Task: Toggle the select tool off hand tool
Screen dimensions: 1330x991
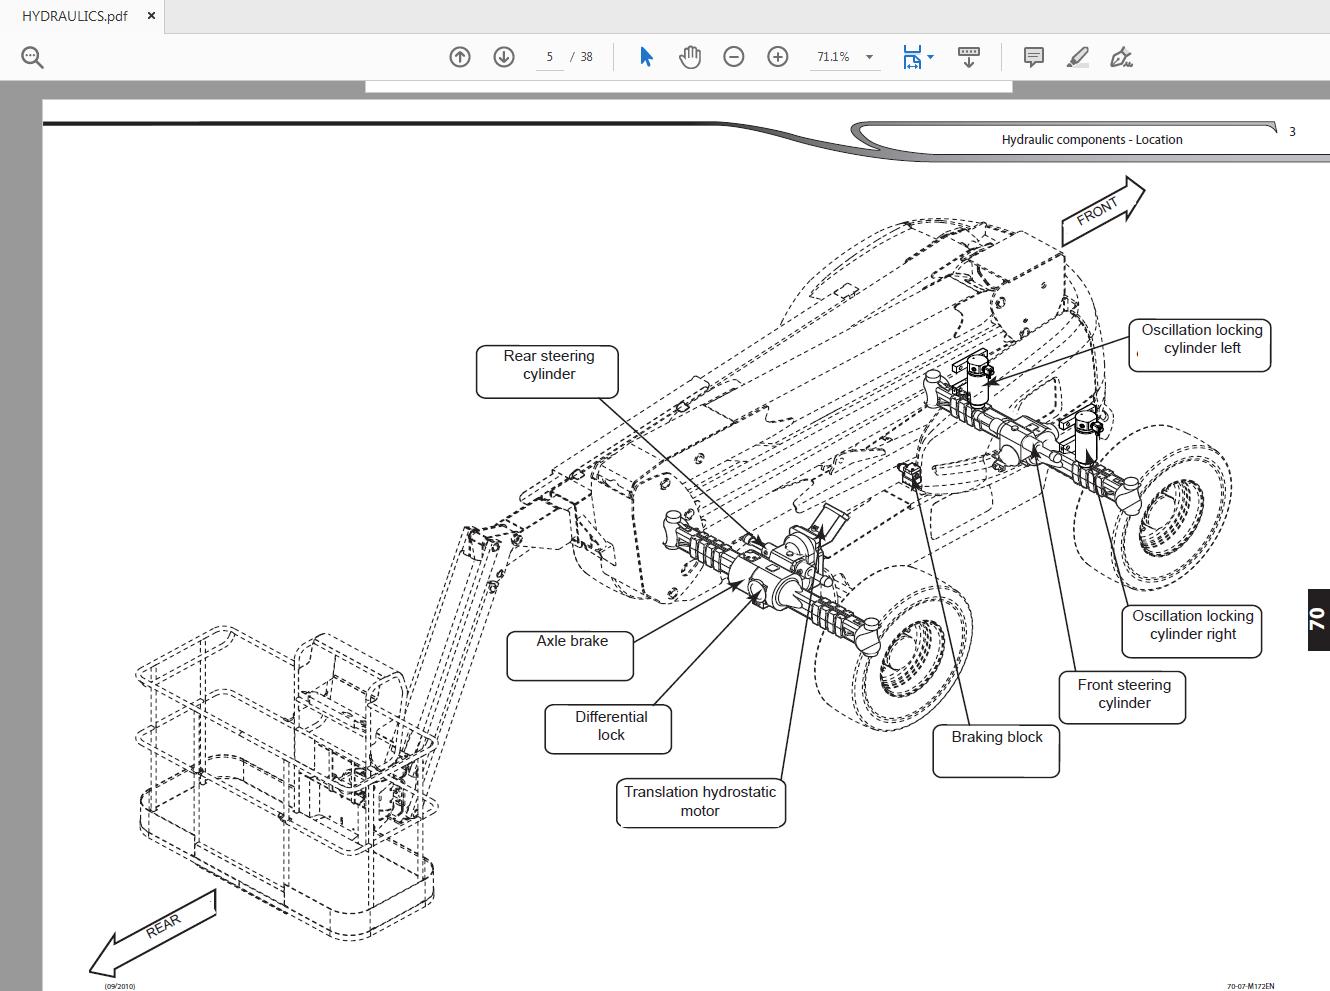Action: click(646, 57)
